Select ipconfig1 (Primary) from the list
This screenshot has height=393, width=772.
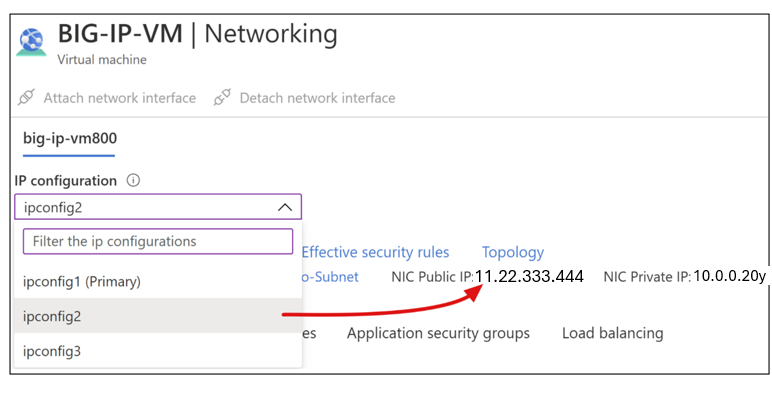(158, 282)
